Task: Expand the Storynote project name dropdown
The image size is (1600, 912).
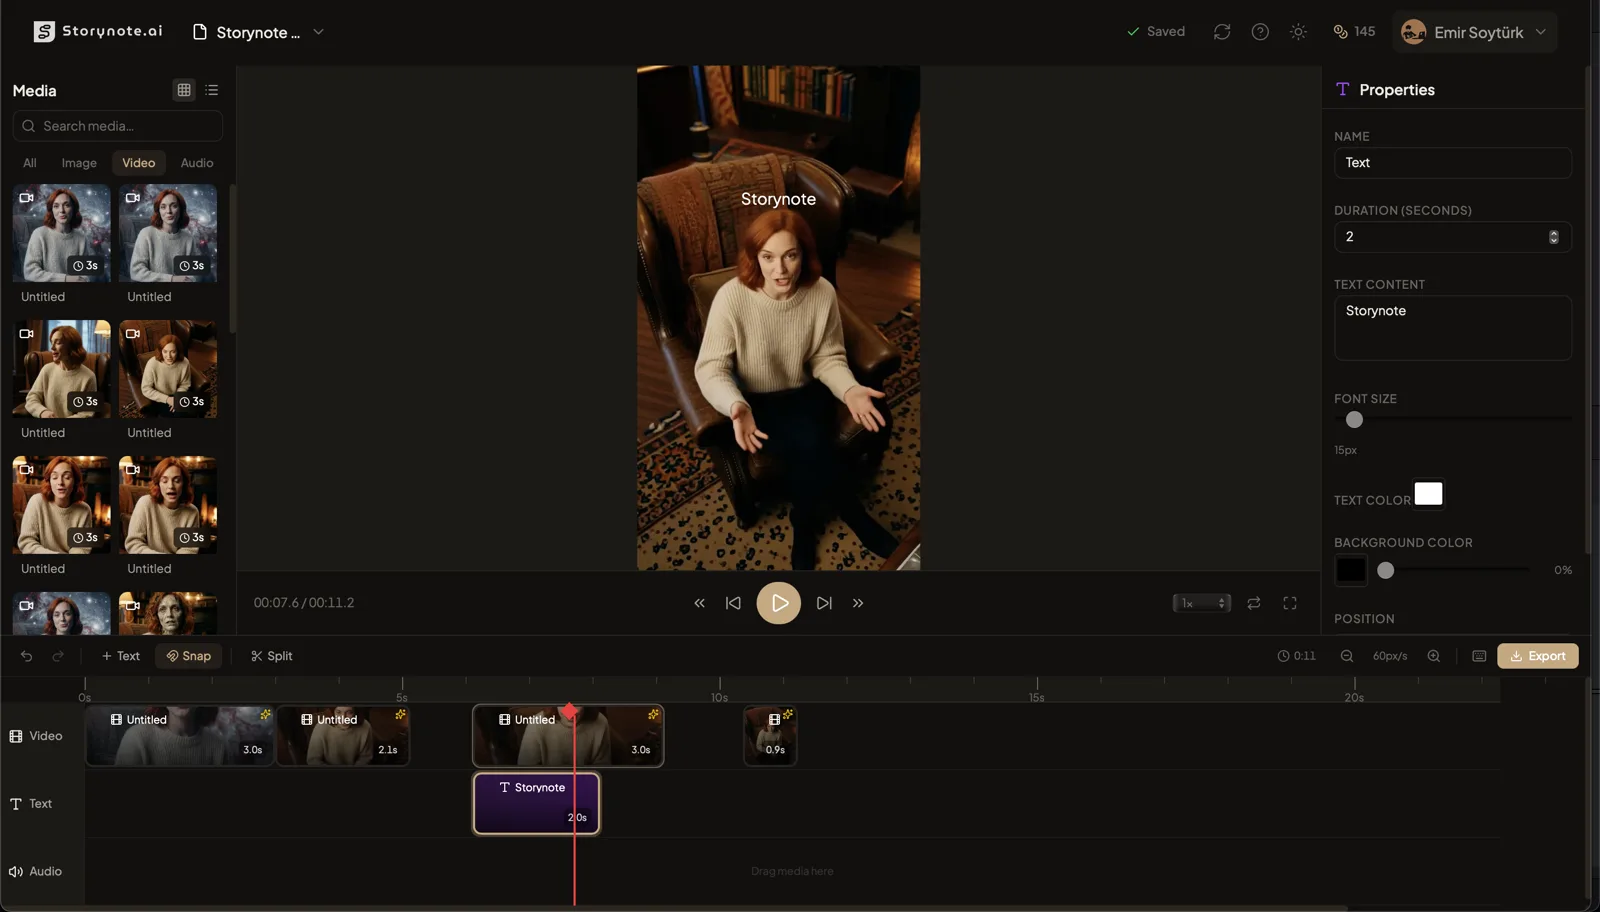Action: pyautogui.click(x=317, y=31)
